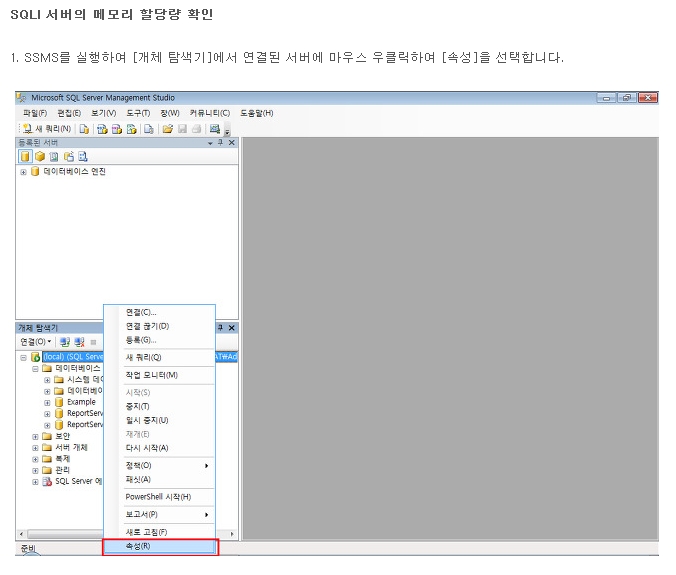Viewport: 676px width, 575px height.
Task: Expand the SQL Server agent node
Action: (x=35, y=482)
